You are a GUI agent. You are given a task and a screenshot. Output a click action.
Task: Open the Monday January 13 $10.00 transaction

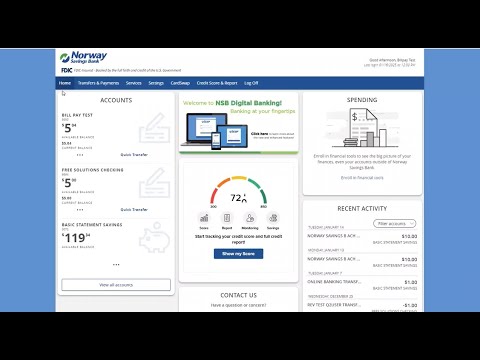(x=362, y=262)
